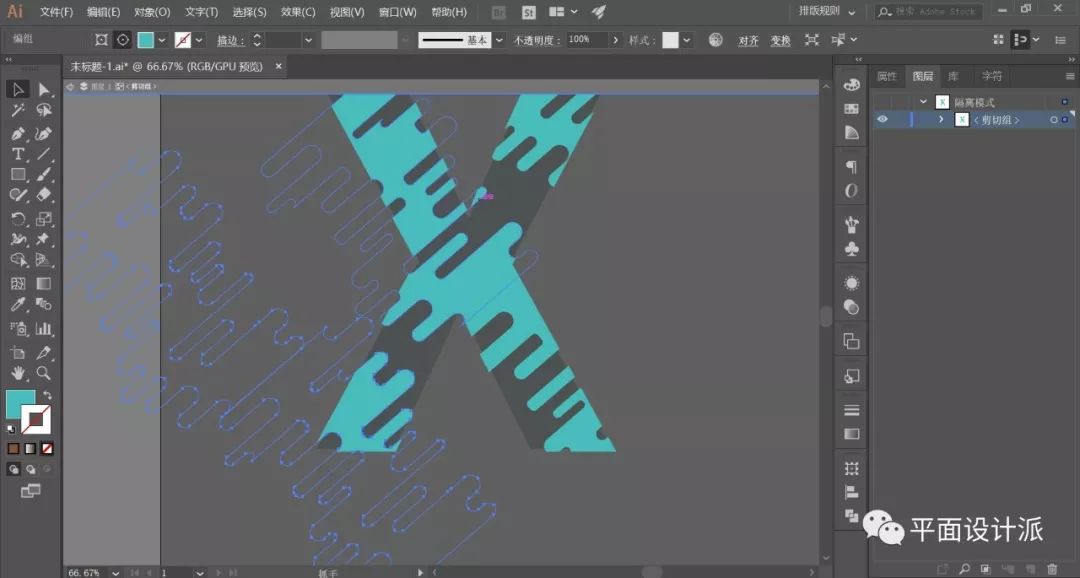Activate the Direct Selection tool
Image resolution: width=1080 pixels, height=578 pixels.
[x=44, y=90]
